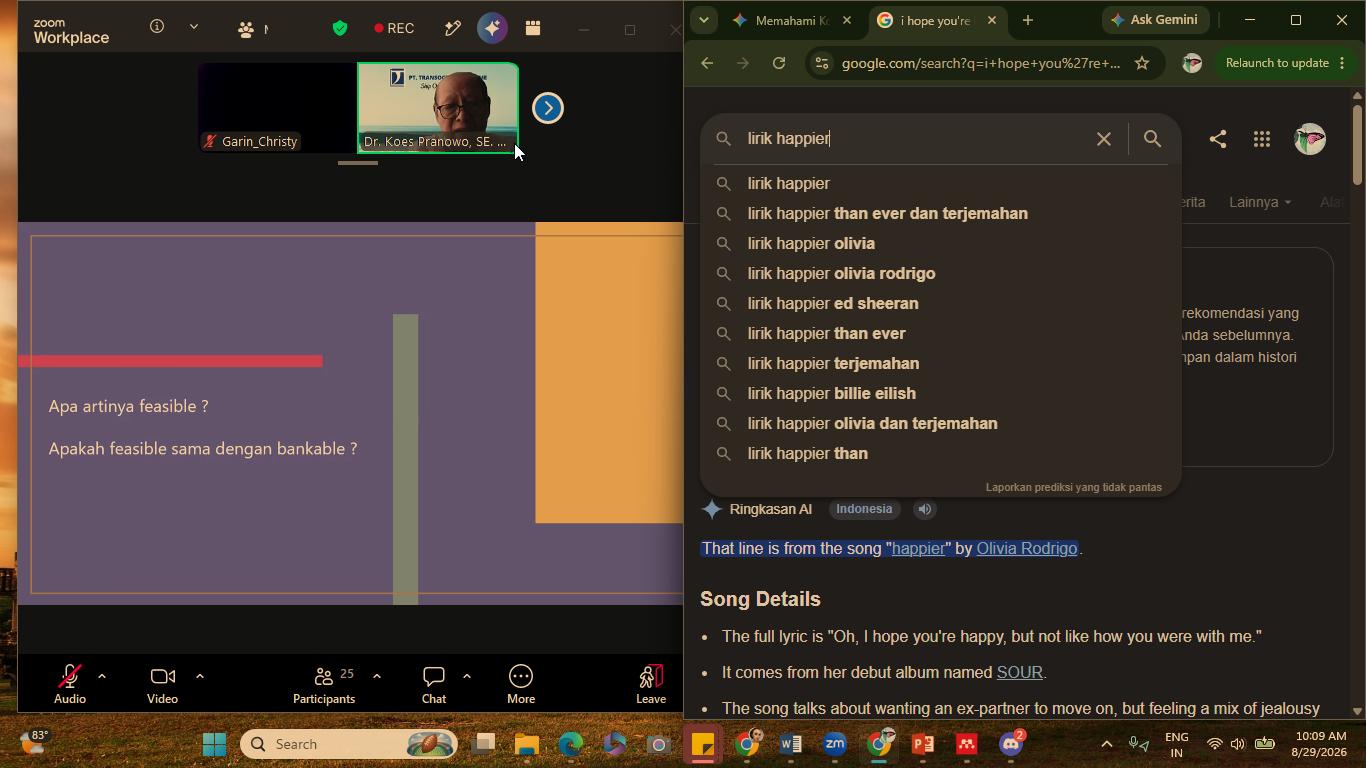Open the annotate pen tool in Zoom
Screen dimensions: 1366x768
(x=453, y=28)
